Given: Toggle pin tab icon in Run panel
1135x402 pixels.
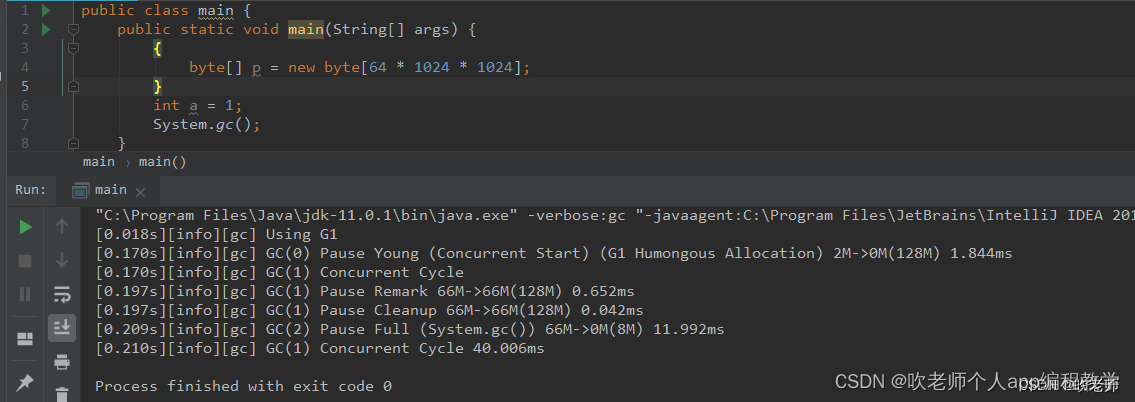Looking at the screenshot, I should click(x=25, y=383).
